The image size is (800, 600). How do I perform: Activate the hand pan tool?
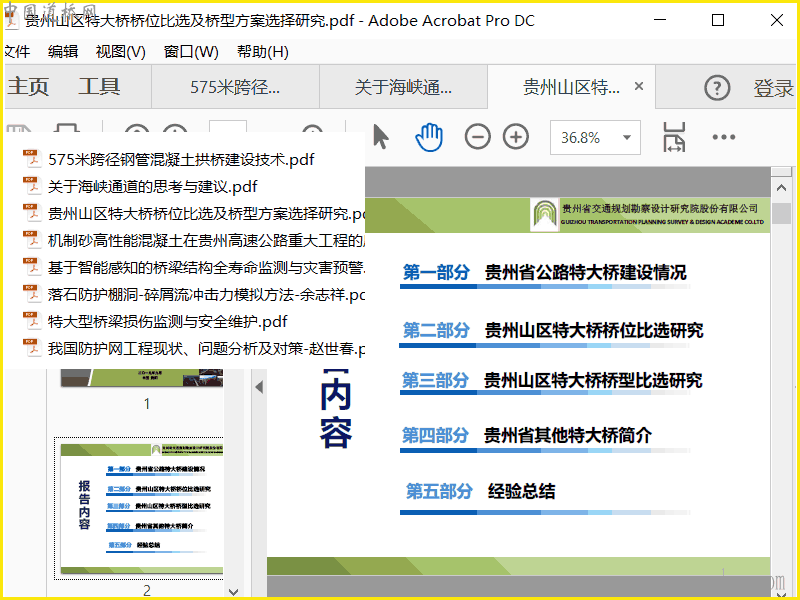pos(429,137)
